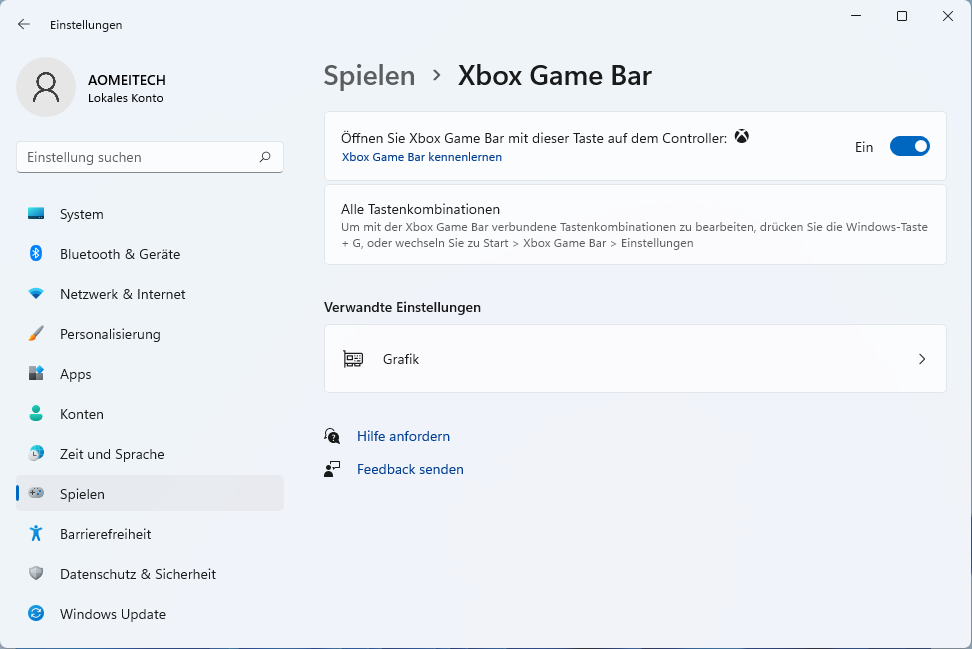Navigate to Spielen in the breadcrumb

point(369,76)
